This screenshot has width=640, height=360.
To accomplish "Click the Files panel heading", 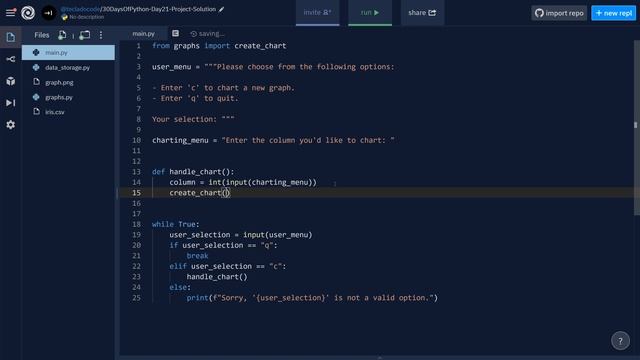I will 42,35.
